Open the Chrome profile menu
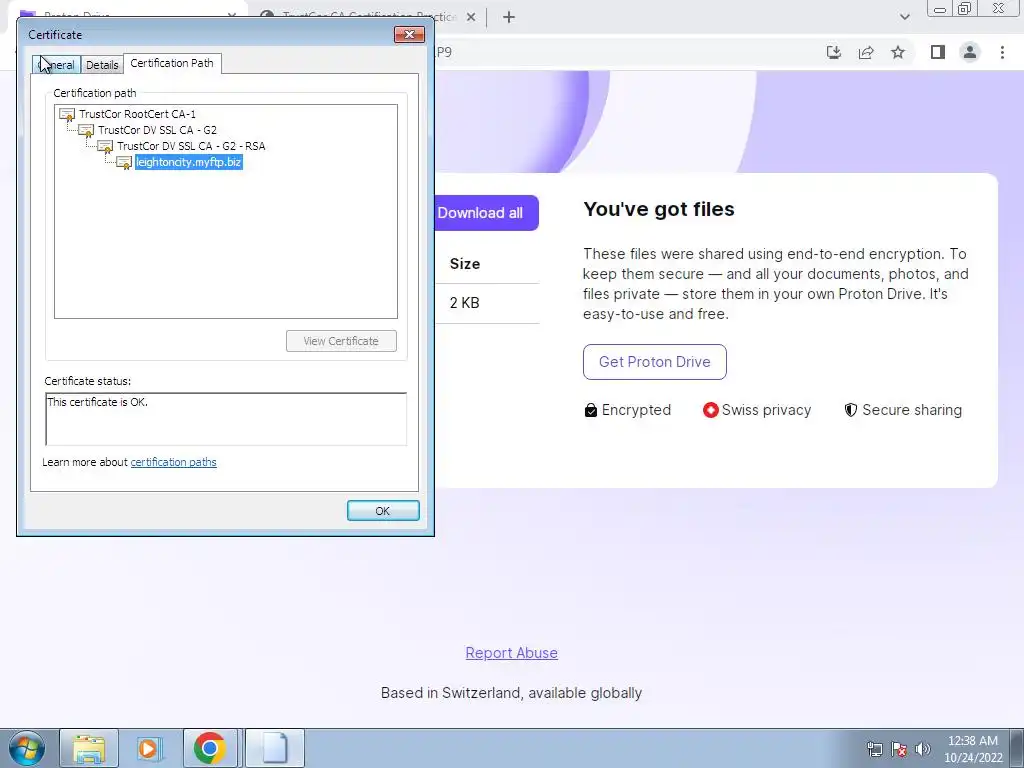Image resolution: width=1024 pixels, height=768 pixels. coord(970,52)
